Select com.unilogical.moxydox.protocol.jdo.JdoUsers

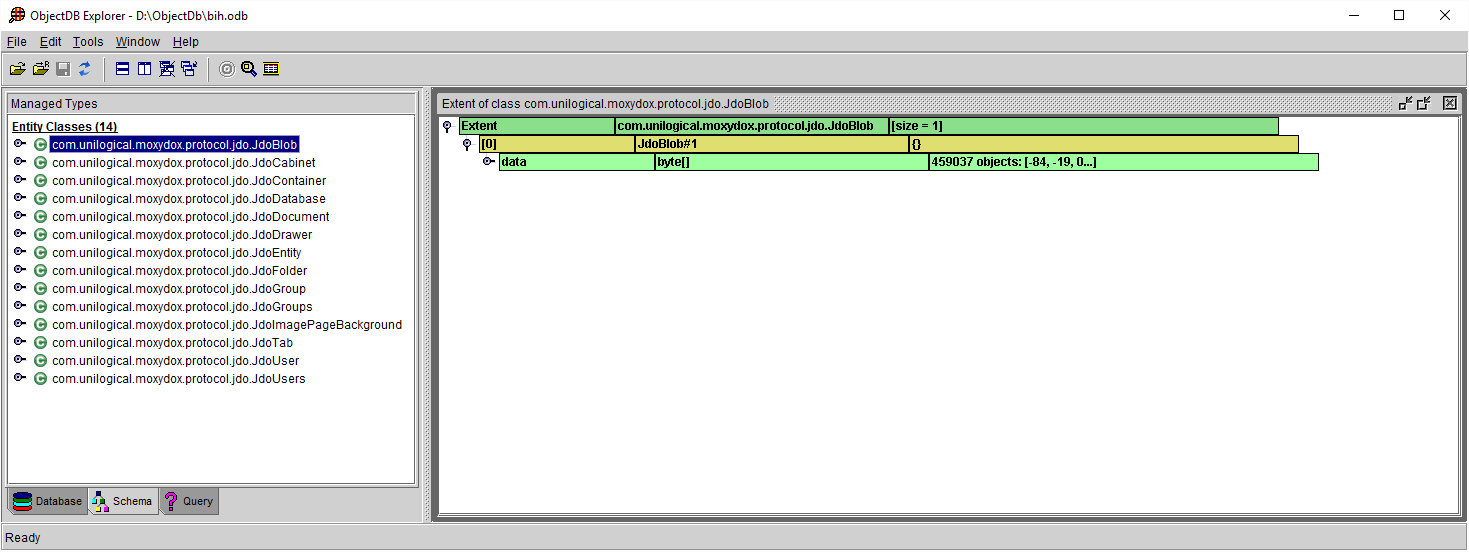(x=179, y=379)
